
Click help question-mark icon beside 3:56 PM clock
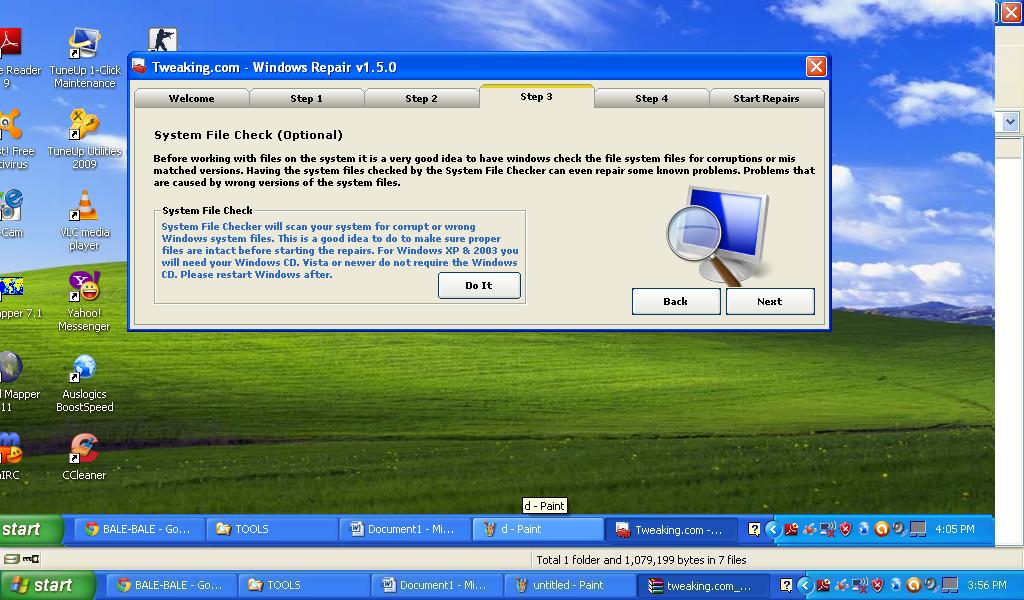pyautogui.click(x=786, y=585)
